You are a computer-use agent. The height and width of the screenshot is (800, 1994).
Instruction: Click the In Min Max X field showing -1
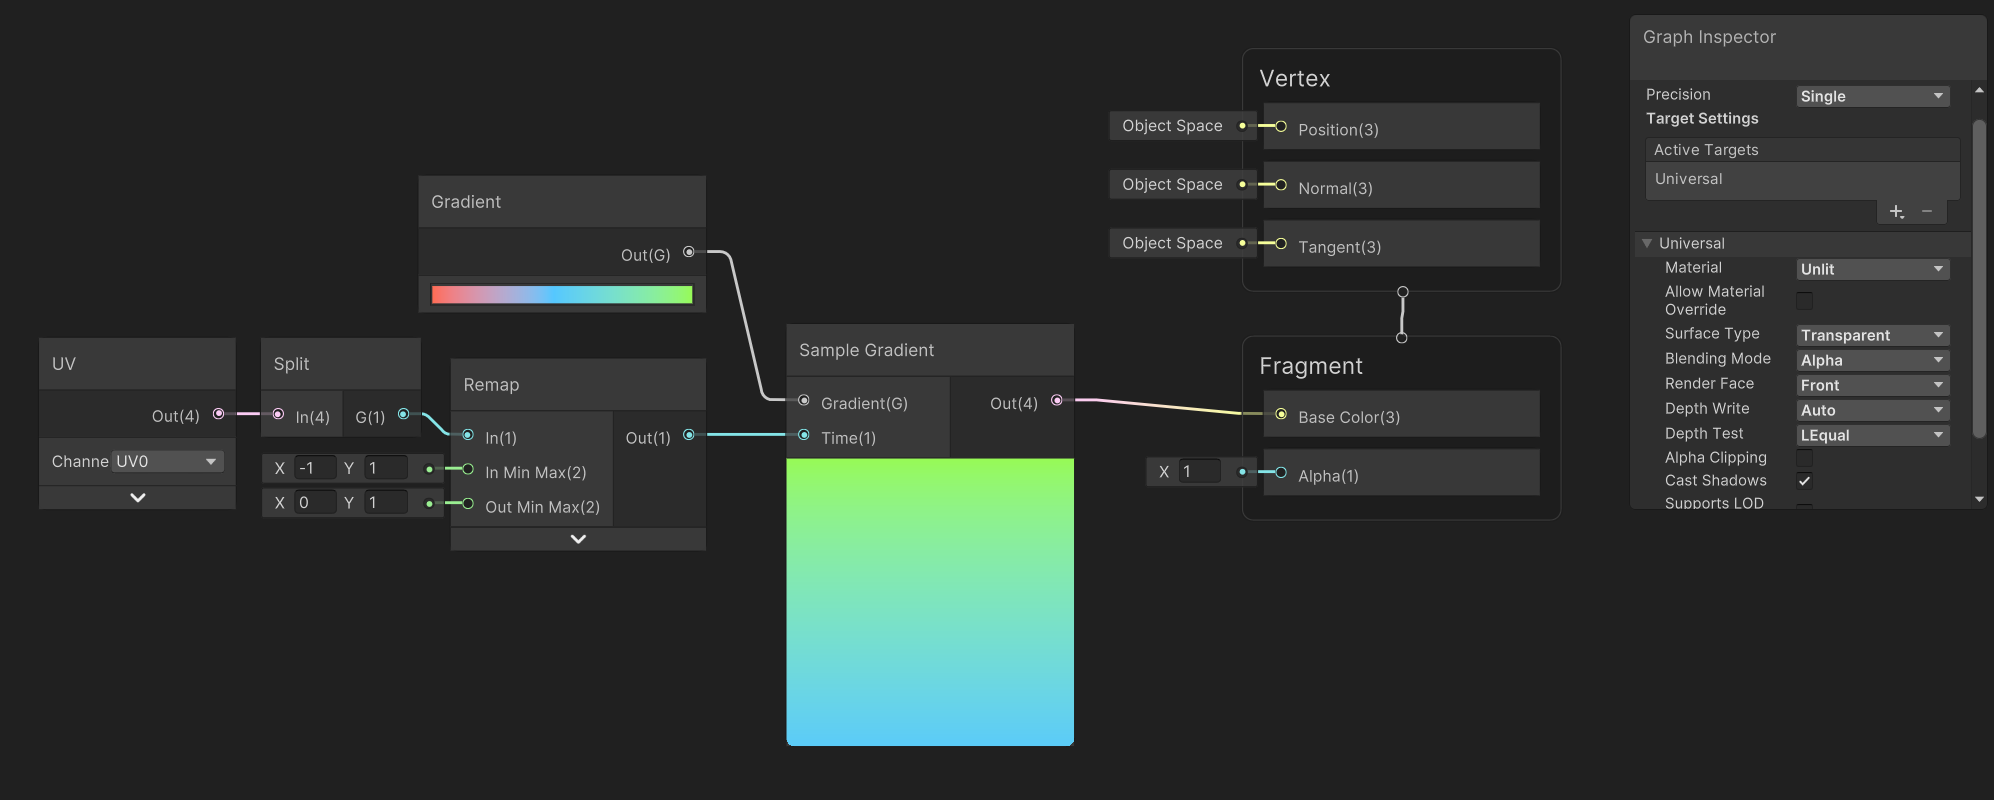point(315,468)
